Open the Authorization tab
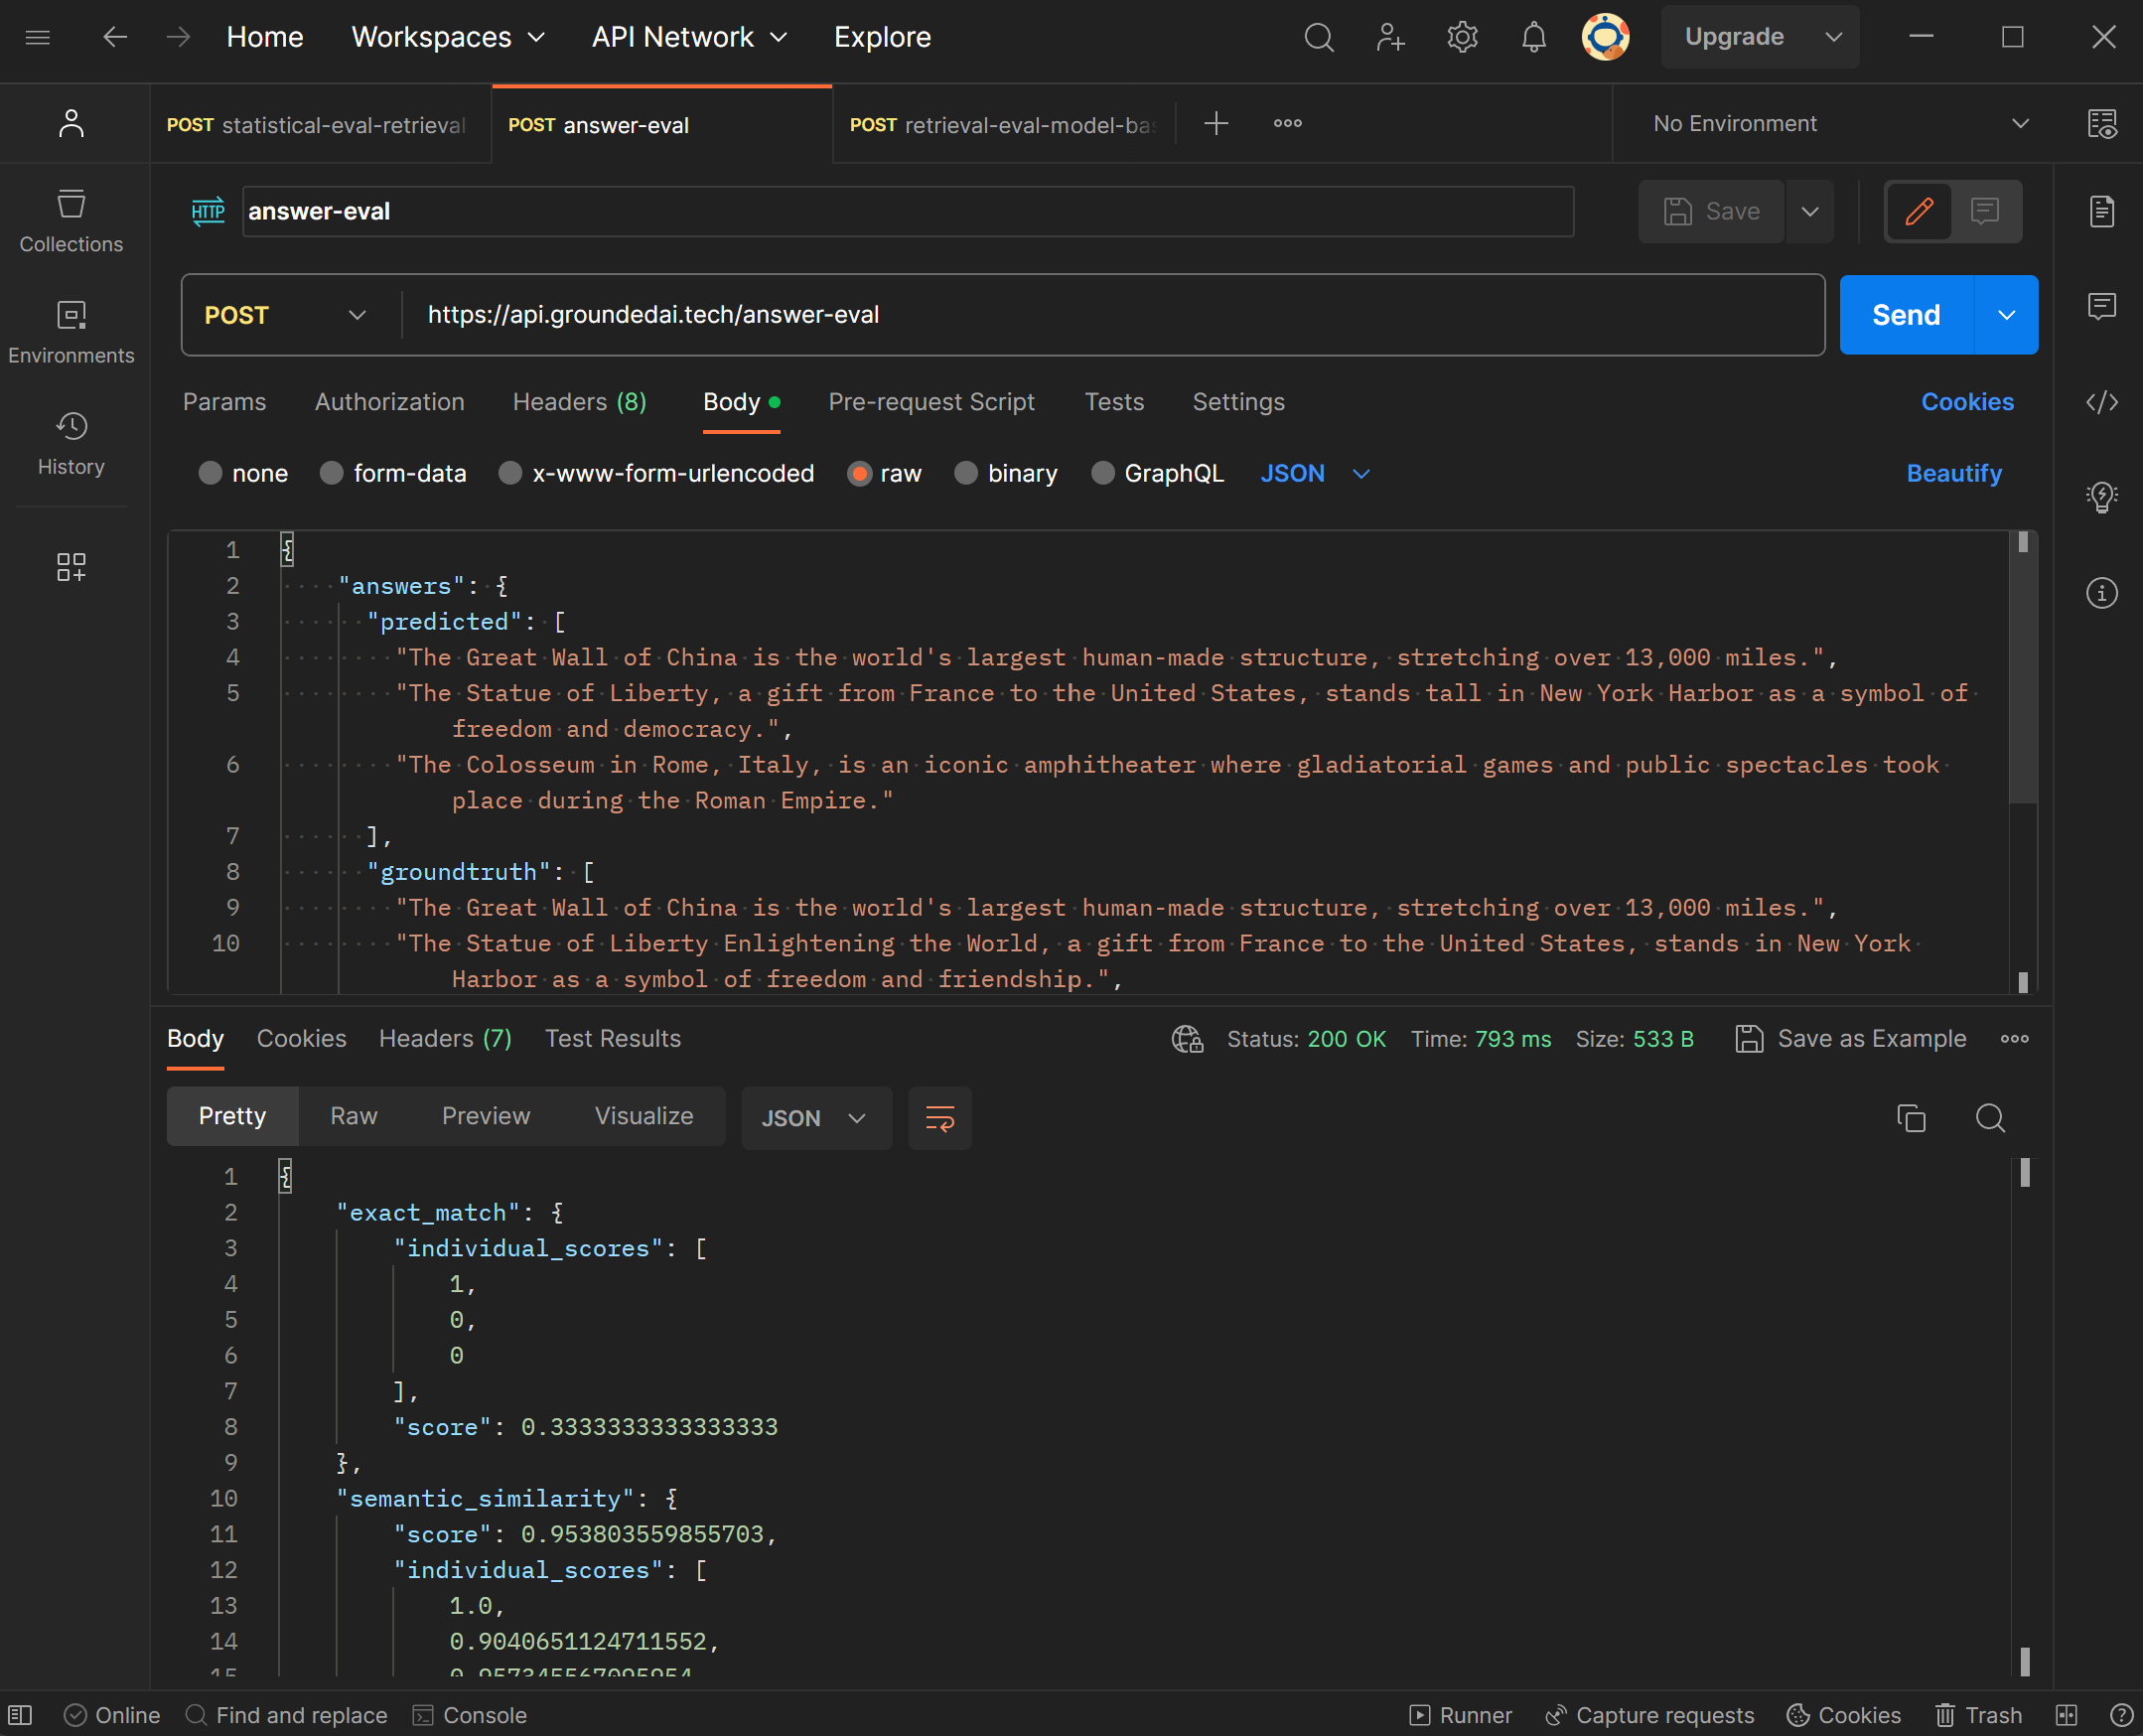Image resolution: width=2143 pixels, height=1736 pixels. coord(389,402)
